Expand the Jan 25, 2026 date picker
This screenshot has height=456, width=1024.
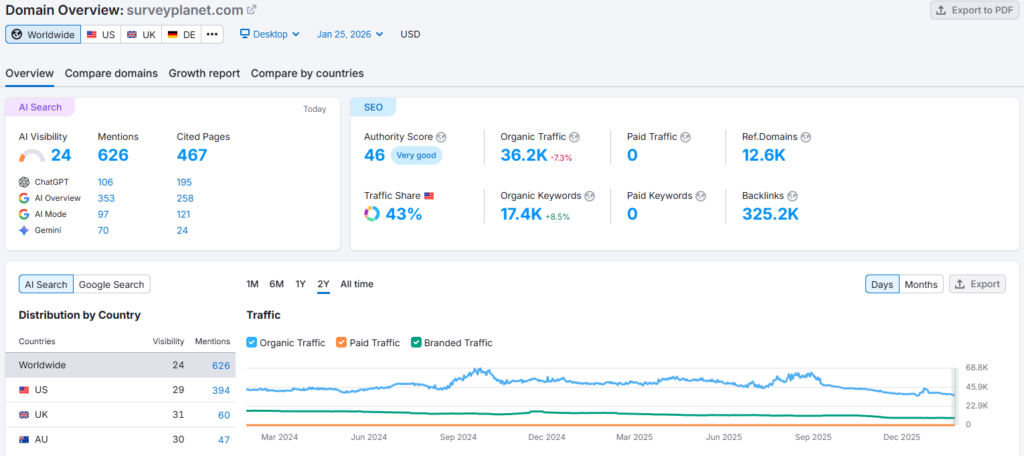click(x=350, y=34)
